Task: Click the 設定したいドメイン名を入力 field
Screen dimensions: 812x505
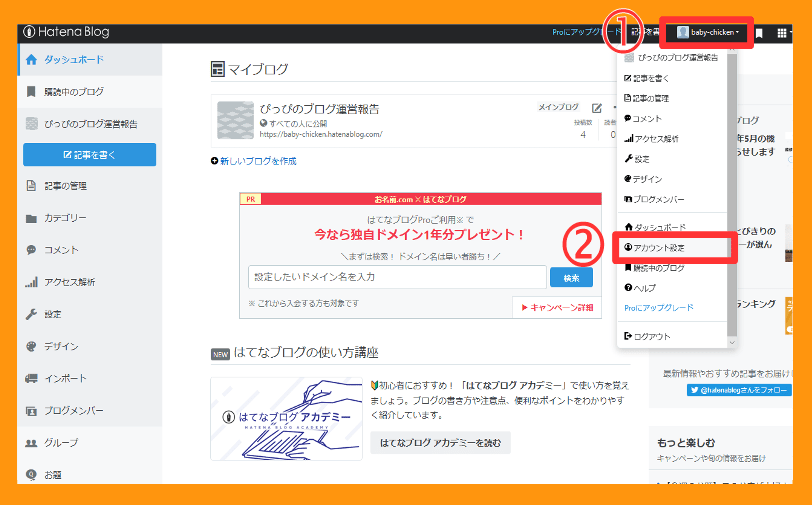Action: (397, 277)
